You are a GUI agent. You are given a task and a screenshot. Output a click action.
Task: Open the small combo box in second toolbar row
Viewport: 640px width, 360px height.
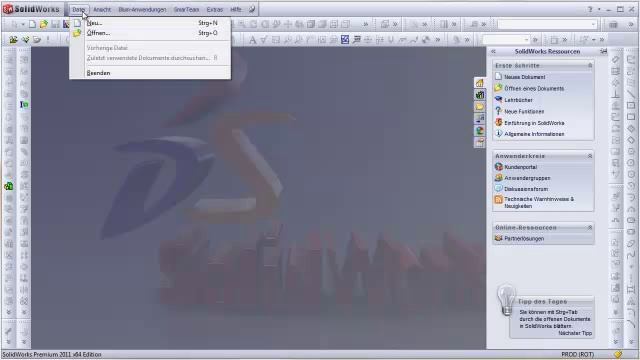(506, 40)
